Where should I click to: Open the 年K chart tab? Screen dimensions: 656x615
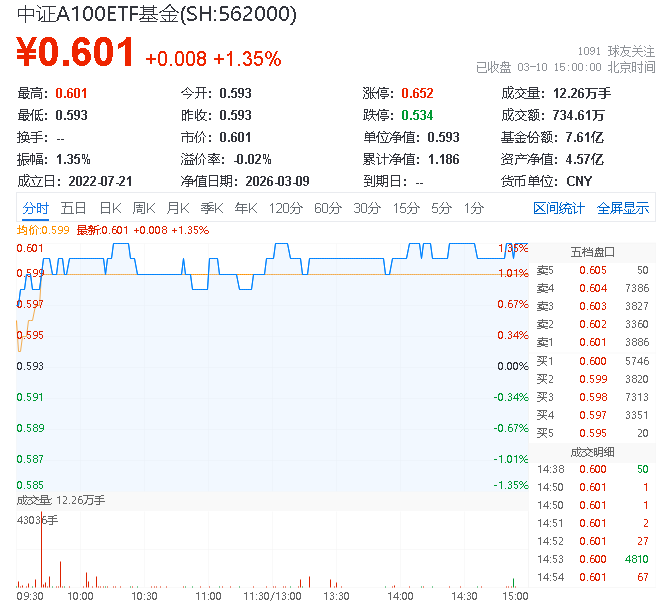point(245,208)
